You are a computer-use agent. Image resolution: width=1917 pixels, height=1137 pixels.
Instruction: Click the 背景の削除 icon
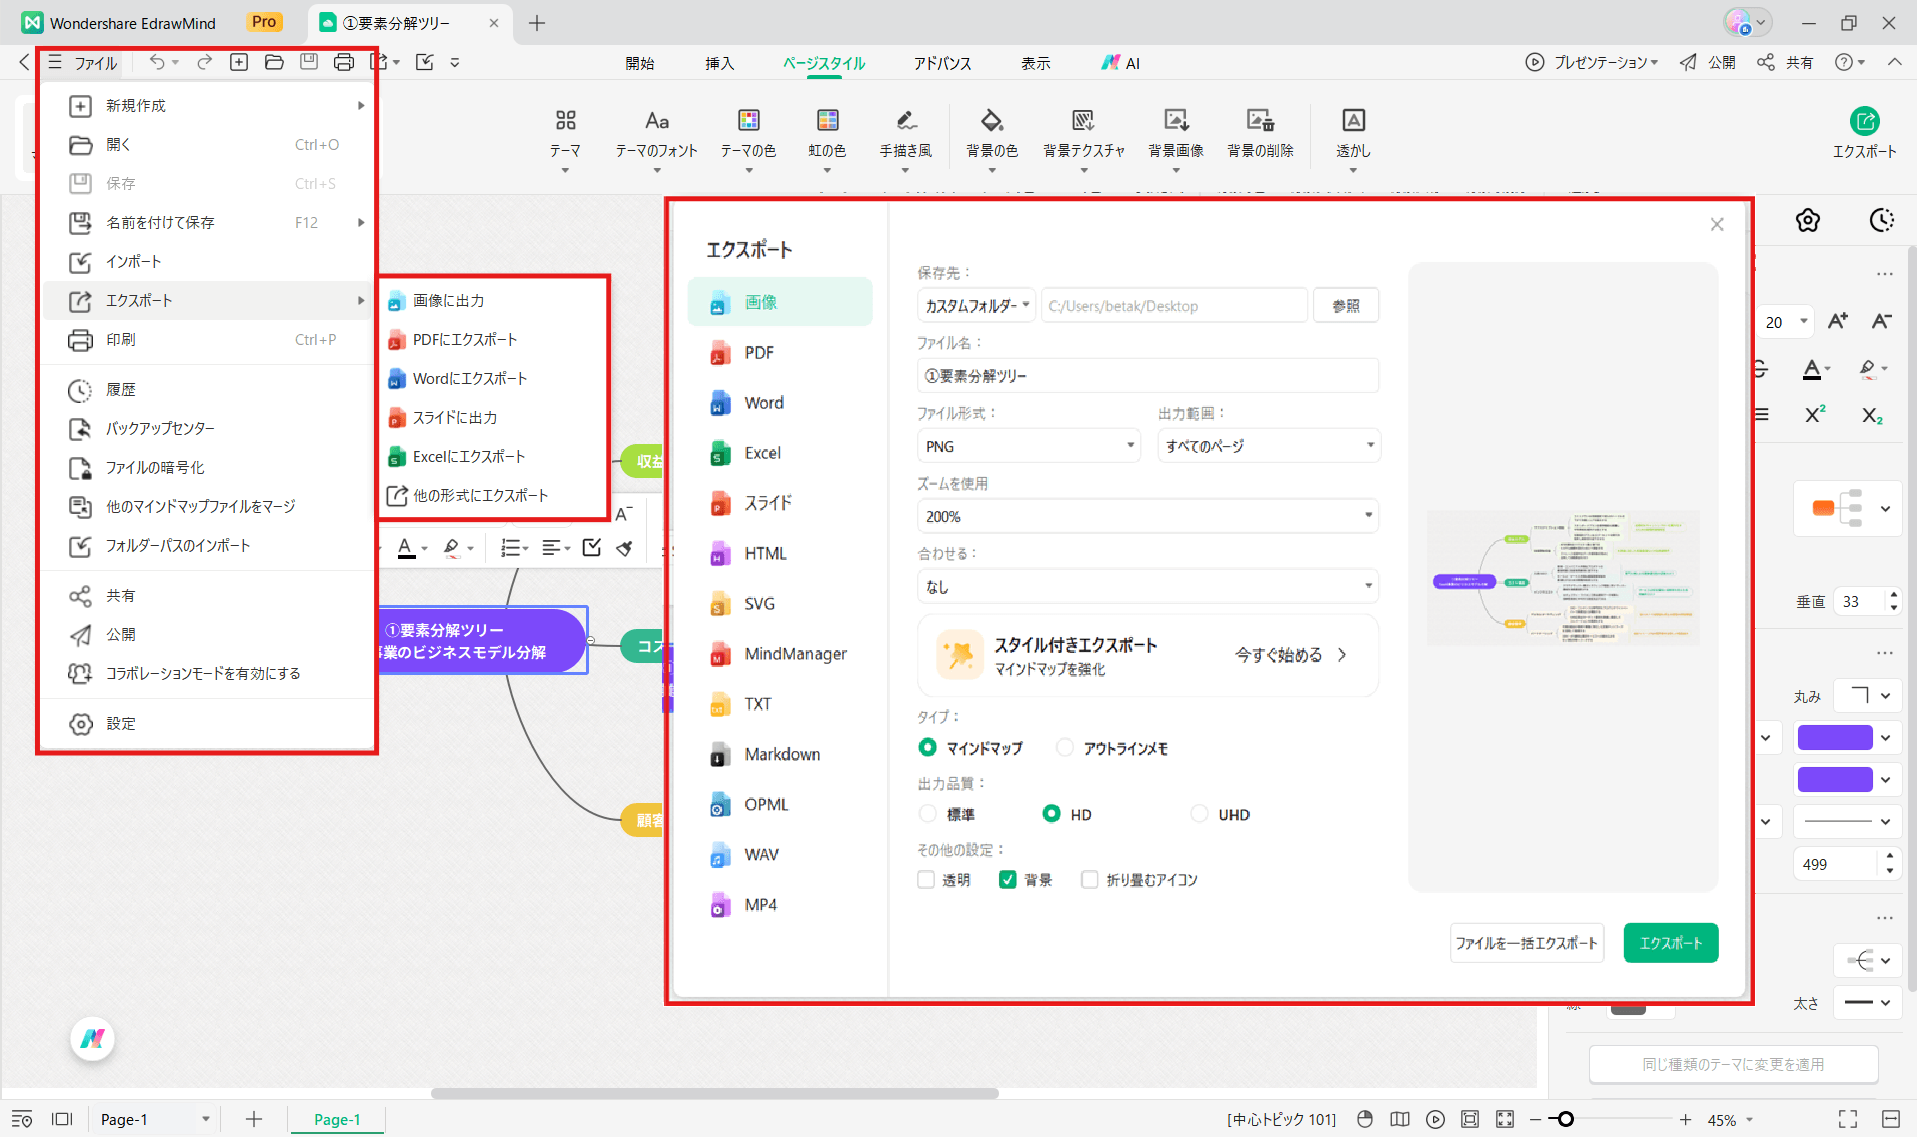click(x=1260, y=120)
